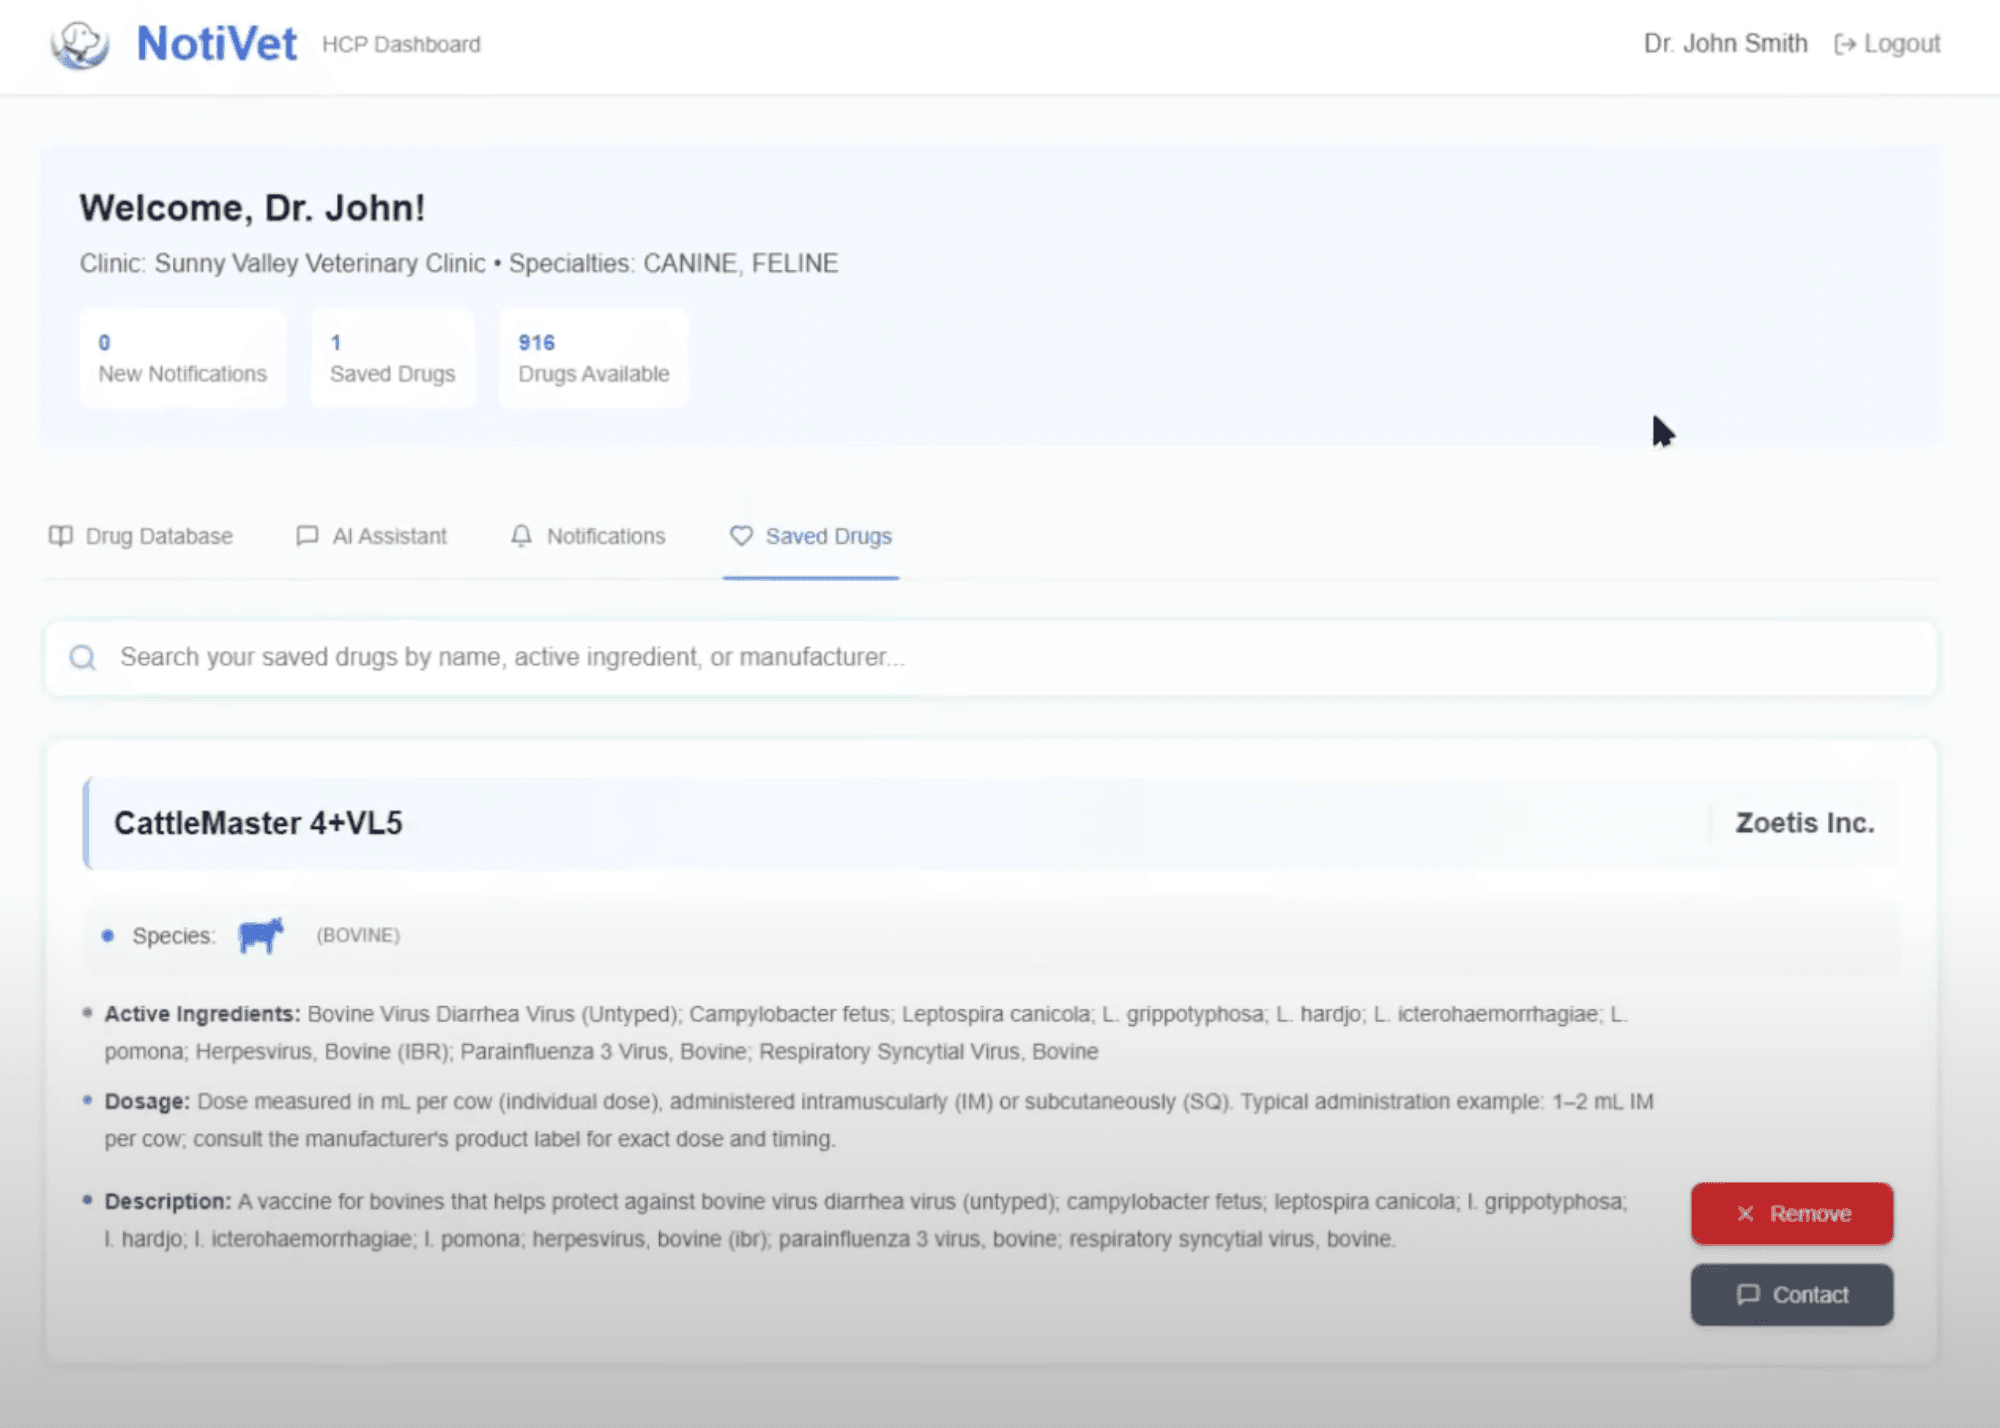Select the Drug Database tab
2000x1428 pixels.
click(140, 536)
